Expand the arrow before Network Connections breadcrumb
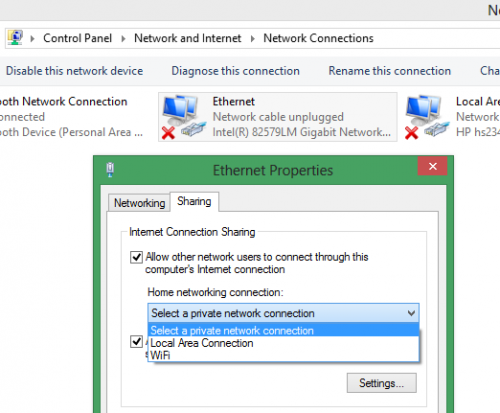The image size is (500, 413). (x=252, y=38)
